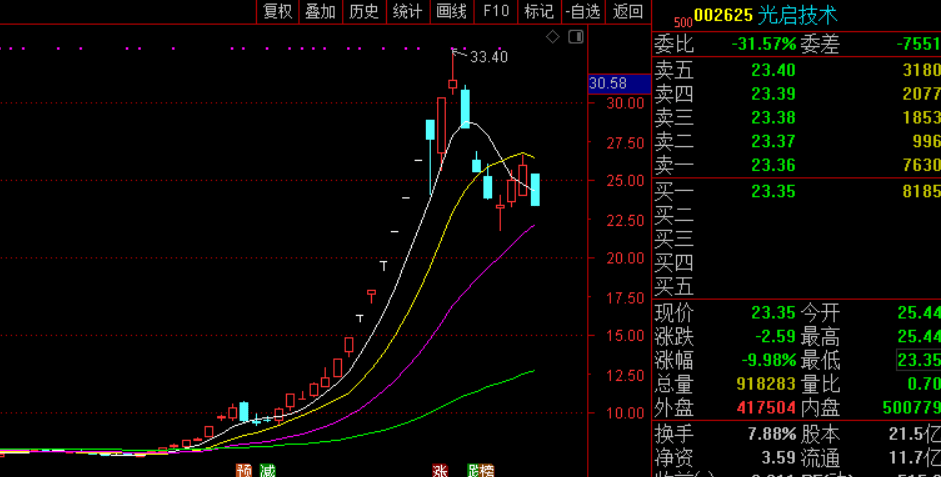Open the 标记 mark menu
This screenshot has height=477, width=941.
coord(539,12)
